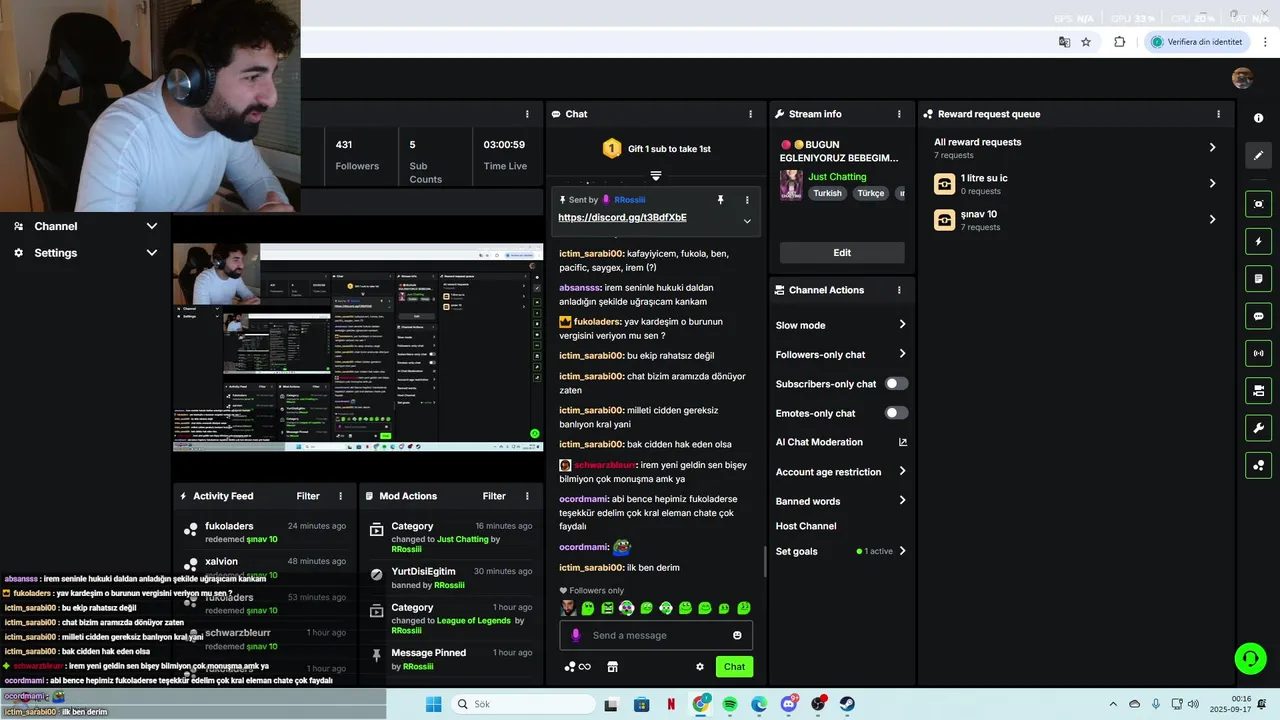Expand the '1 litre su ic' reward
1280x720 pixels.
[x=1076, y=184]
